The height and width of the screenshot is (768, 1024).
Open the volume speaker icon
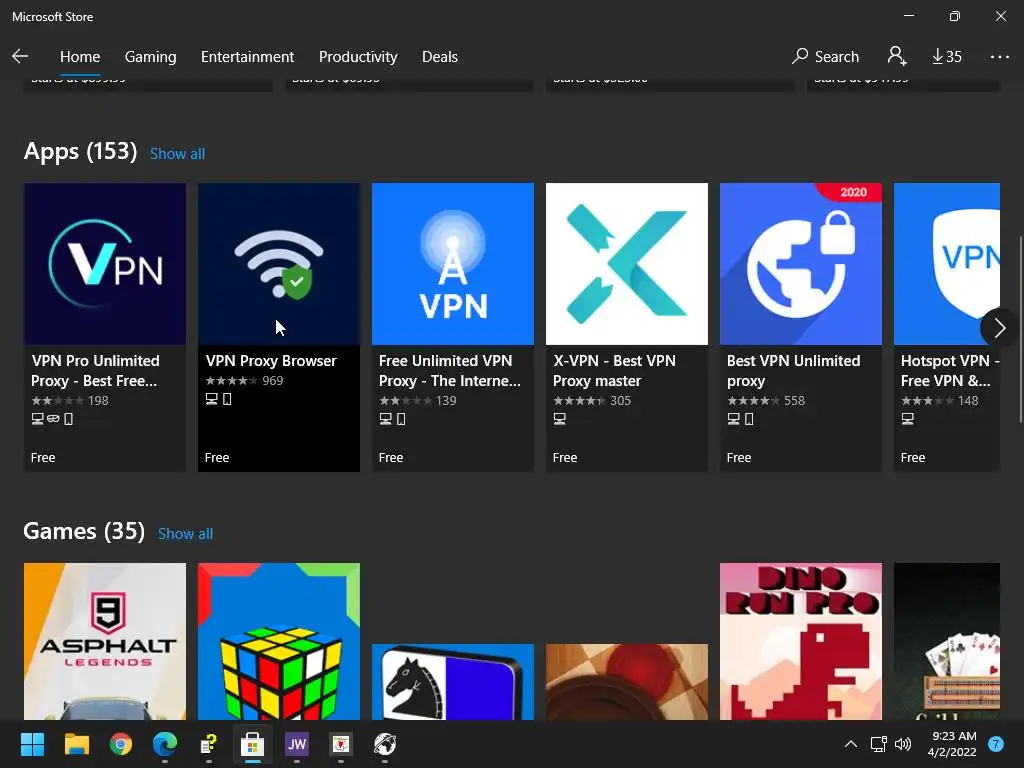(903, 744)
